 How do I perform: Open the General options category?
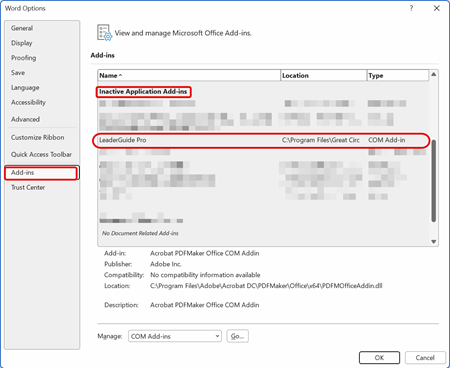click(22, 28)
